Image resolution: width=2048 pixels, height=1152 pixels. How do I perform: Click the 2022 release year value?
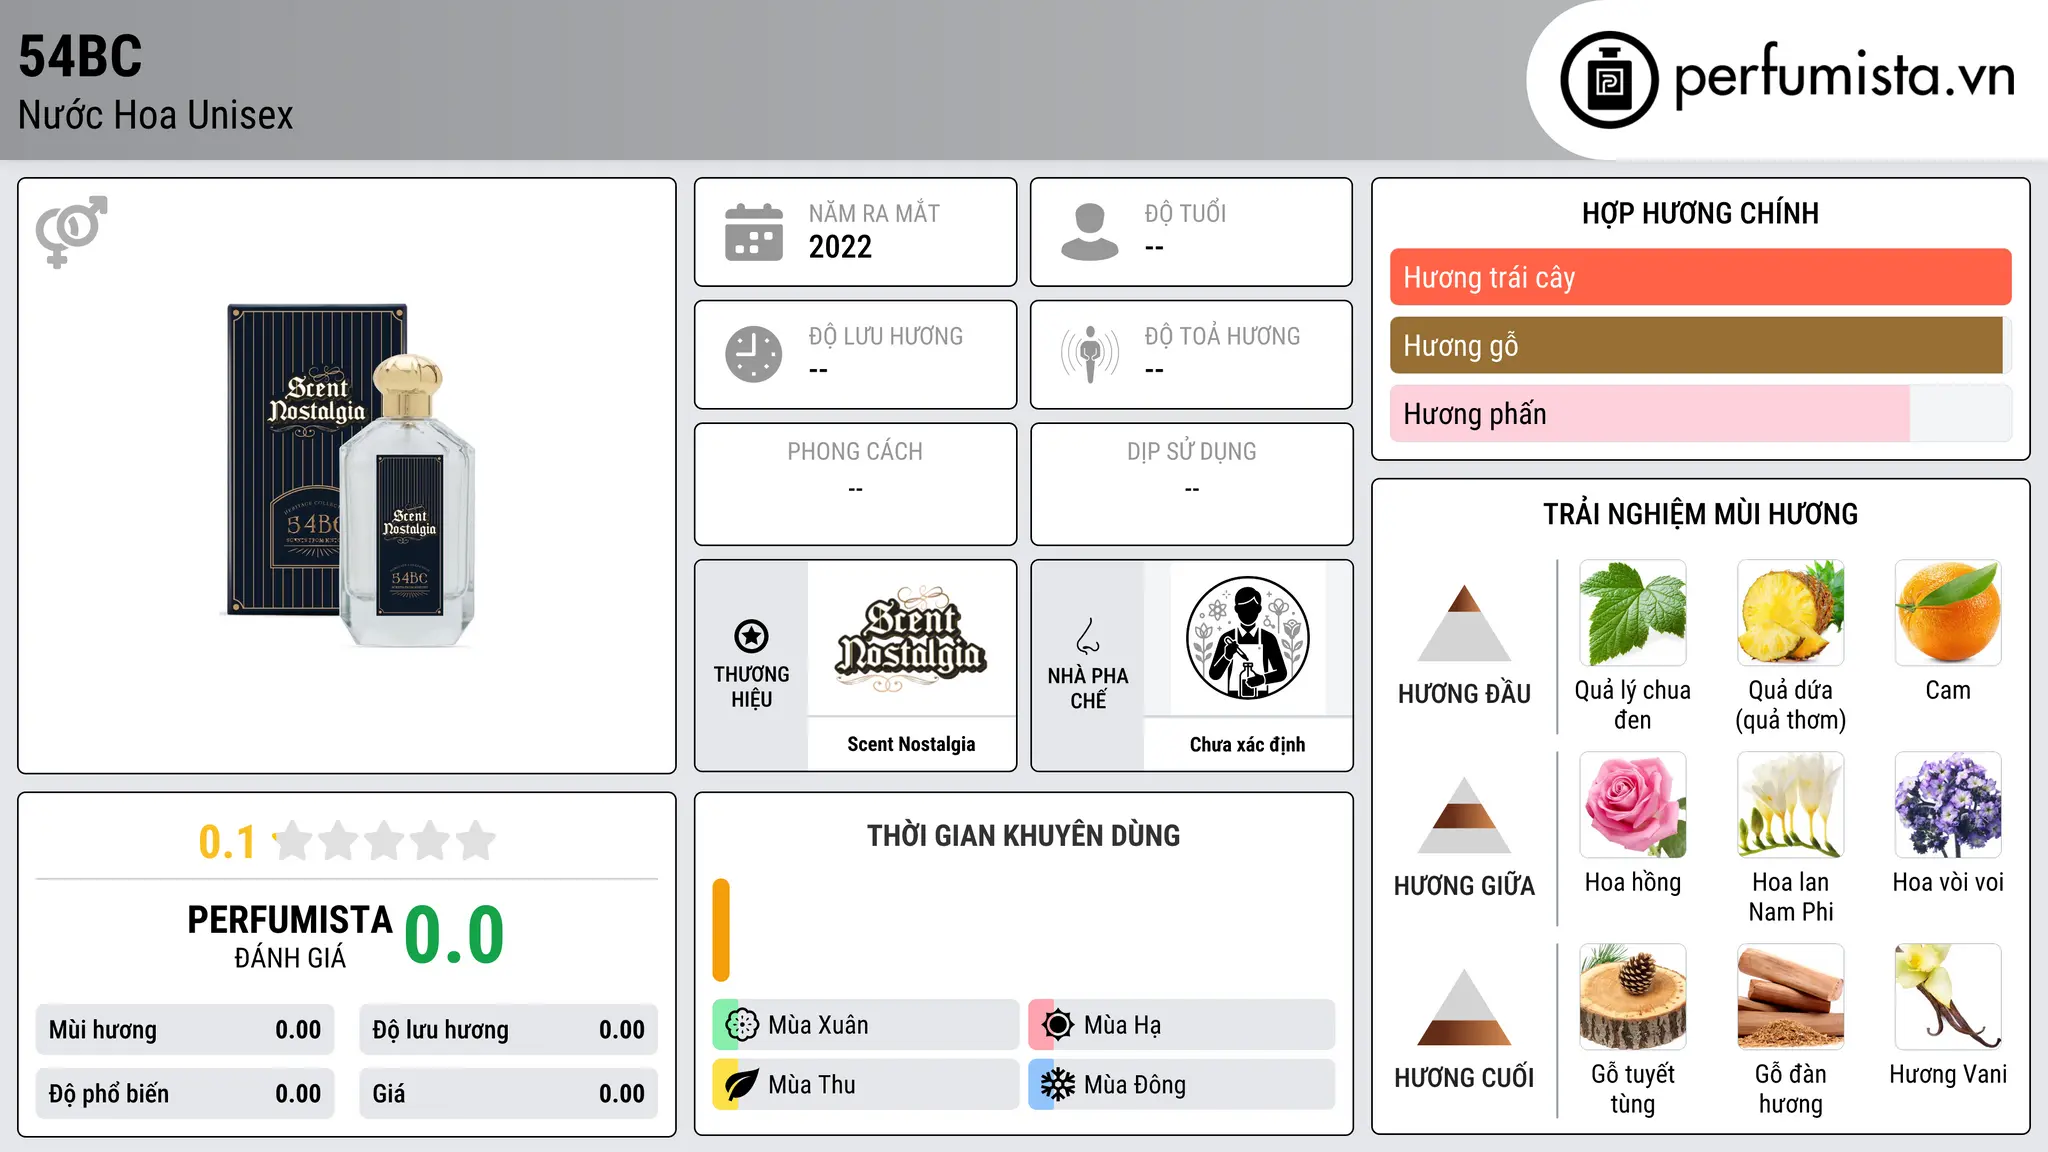[840, 247]
